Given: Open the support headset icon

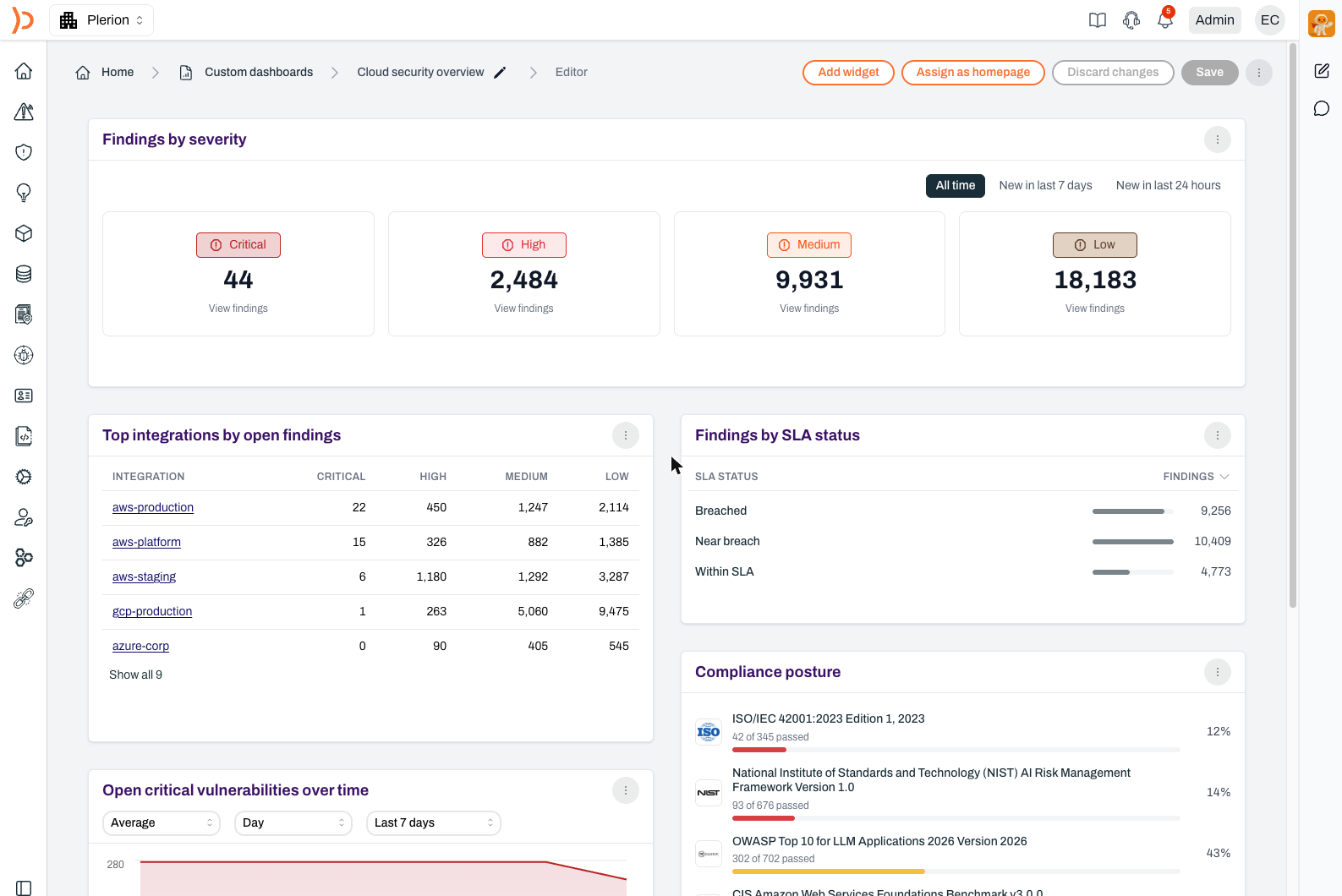Looking at the screenshot, I should 1131,20.
